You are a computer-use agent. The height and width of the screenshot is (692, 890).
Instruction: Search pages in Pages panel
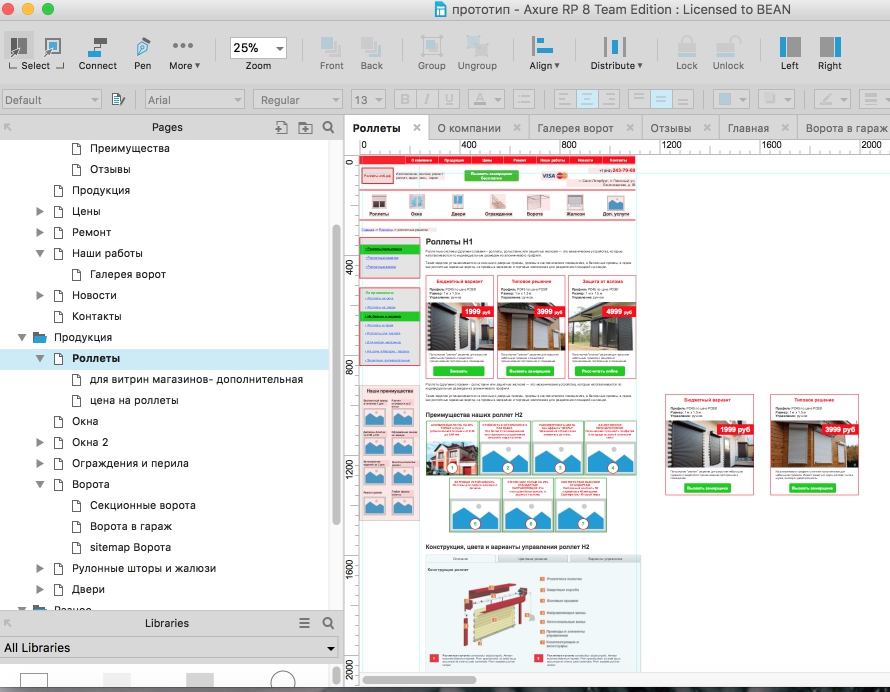point(328,127)
